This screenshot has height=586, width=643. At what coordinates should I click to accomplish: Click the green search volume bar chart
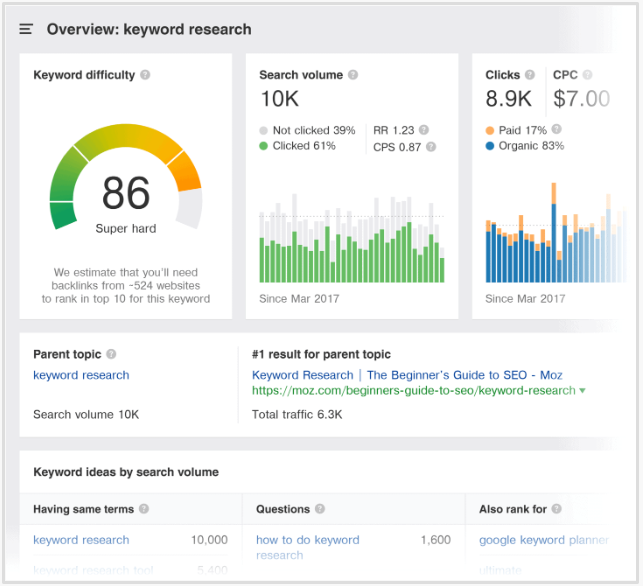351,245
